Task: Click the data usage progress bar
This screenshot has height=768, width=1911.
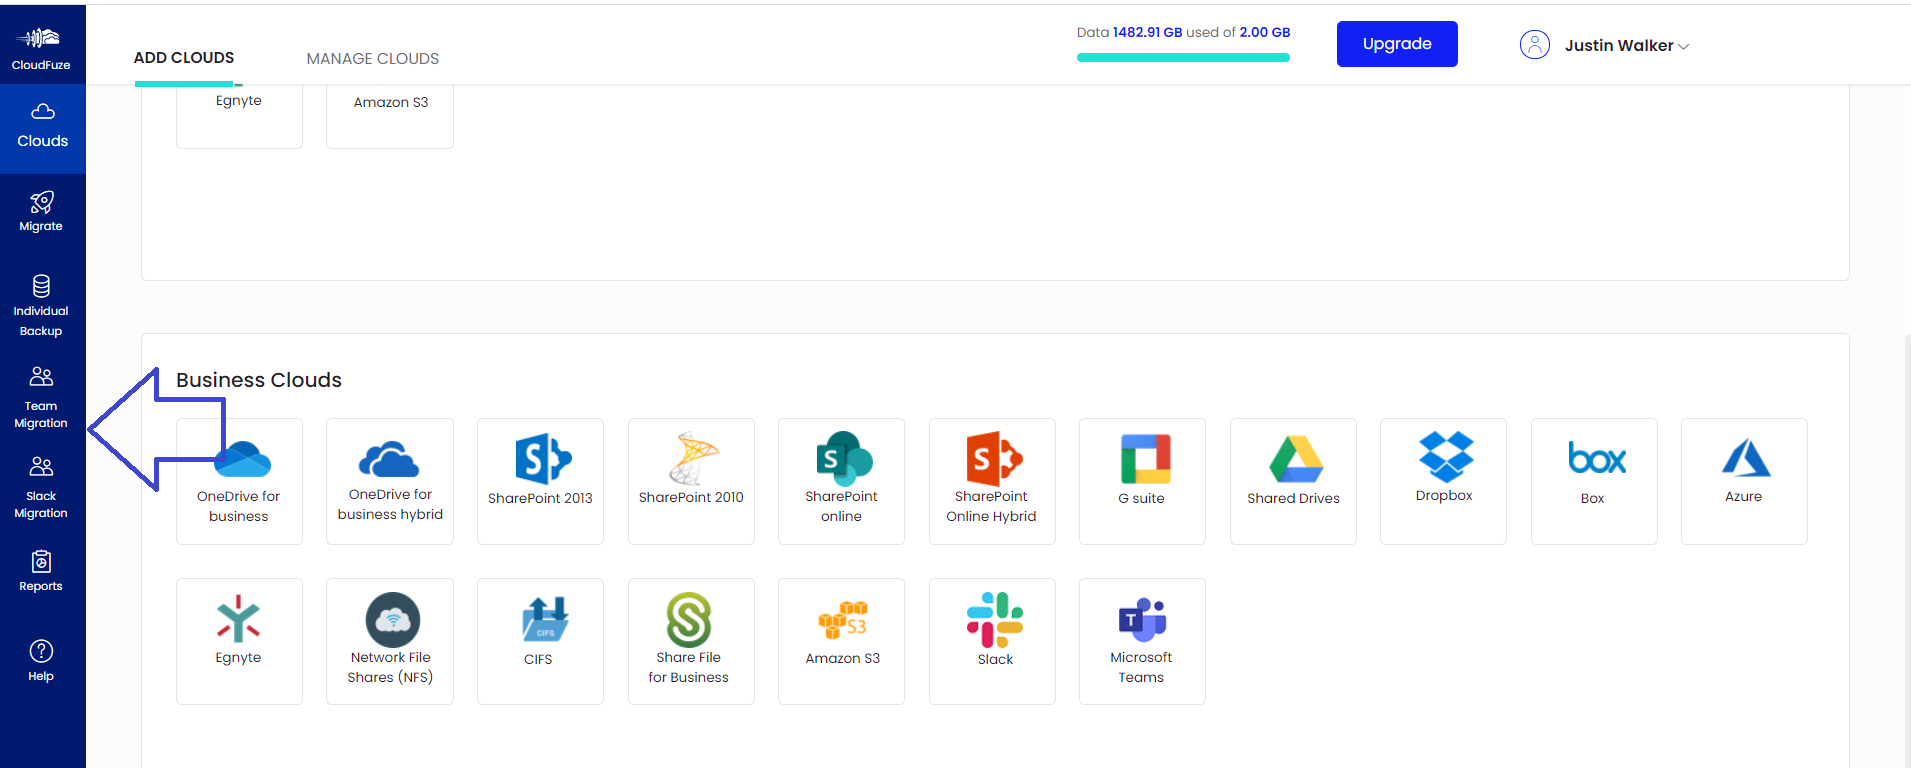Action: click(1183, 57)
